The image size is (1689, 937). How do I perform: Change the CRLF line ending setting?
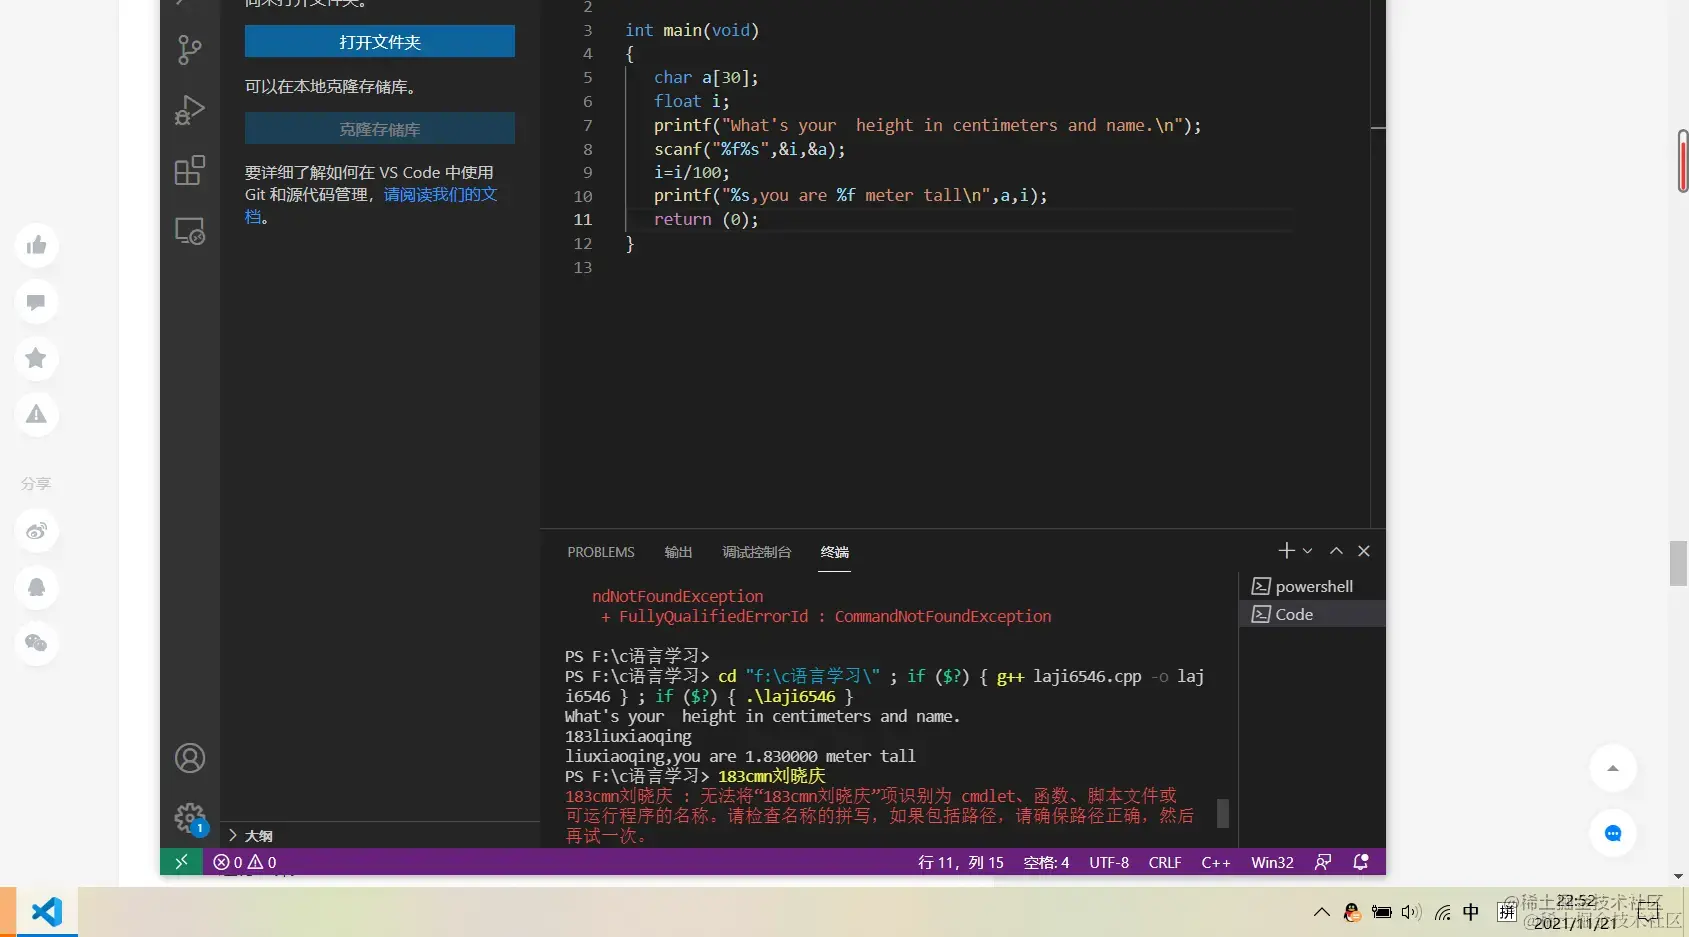(x=1165, y=862)
